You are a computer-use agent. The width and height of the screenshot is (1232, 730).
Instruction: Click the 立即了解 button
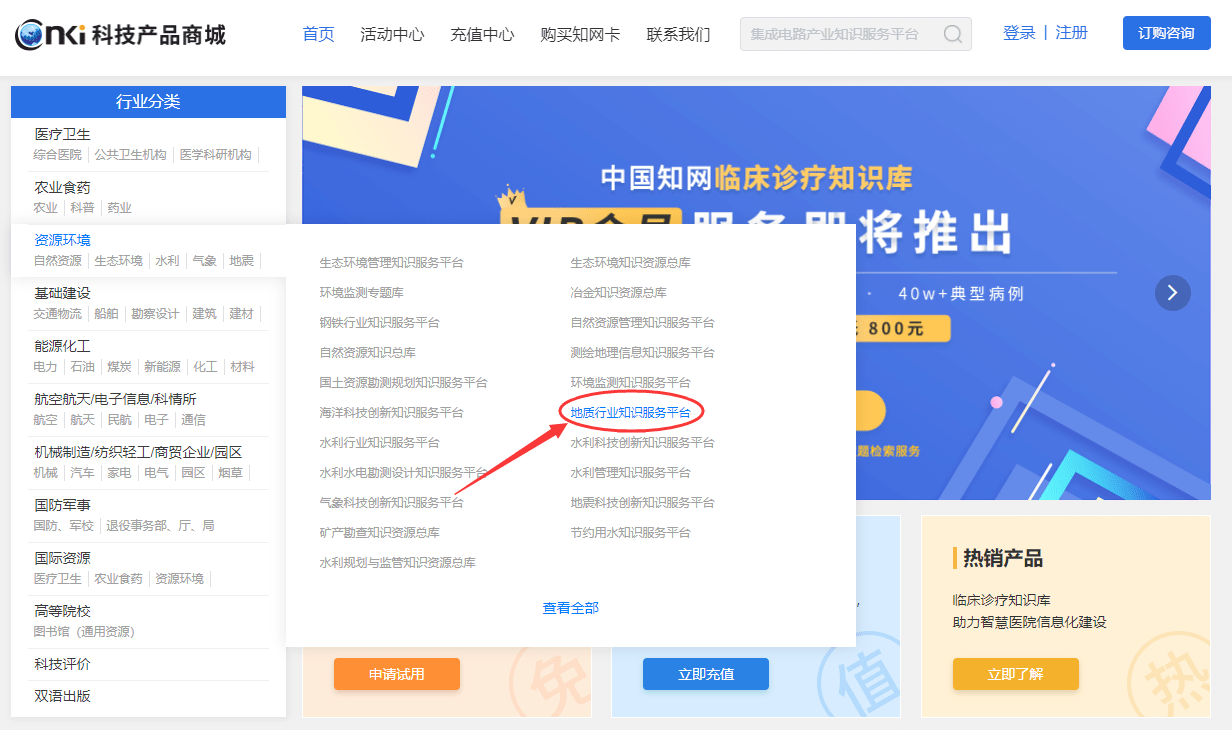tap(1015, 674)
